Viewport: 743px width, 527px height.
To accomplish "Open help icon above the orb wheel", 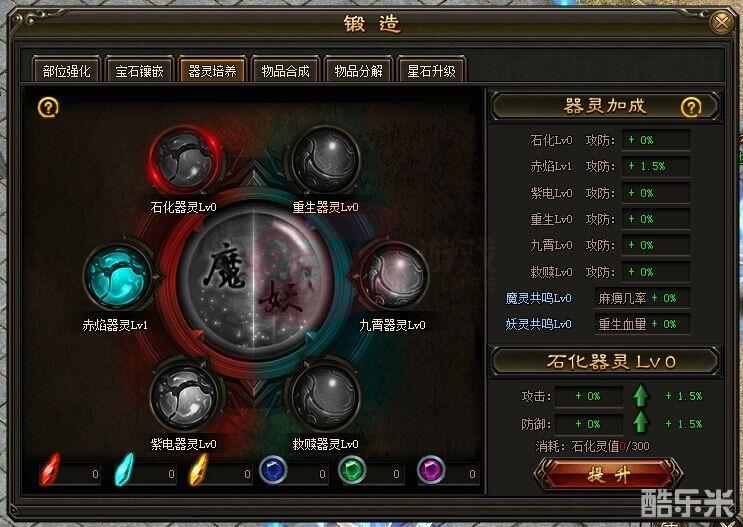I will [x=48, y=108].
